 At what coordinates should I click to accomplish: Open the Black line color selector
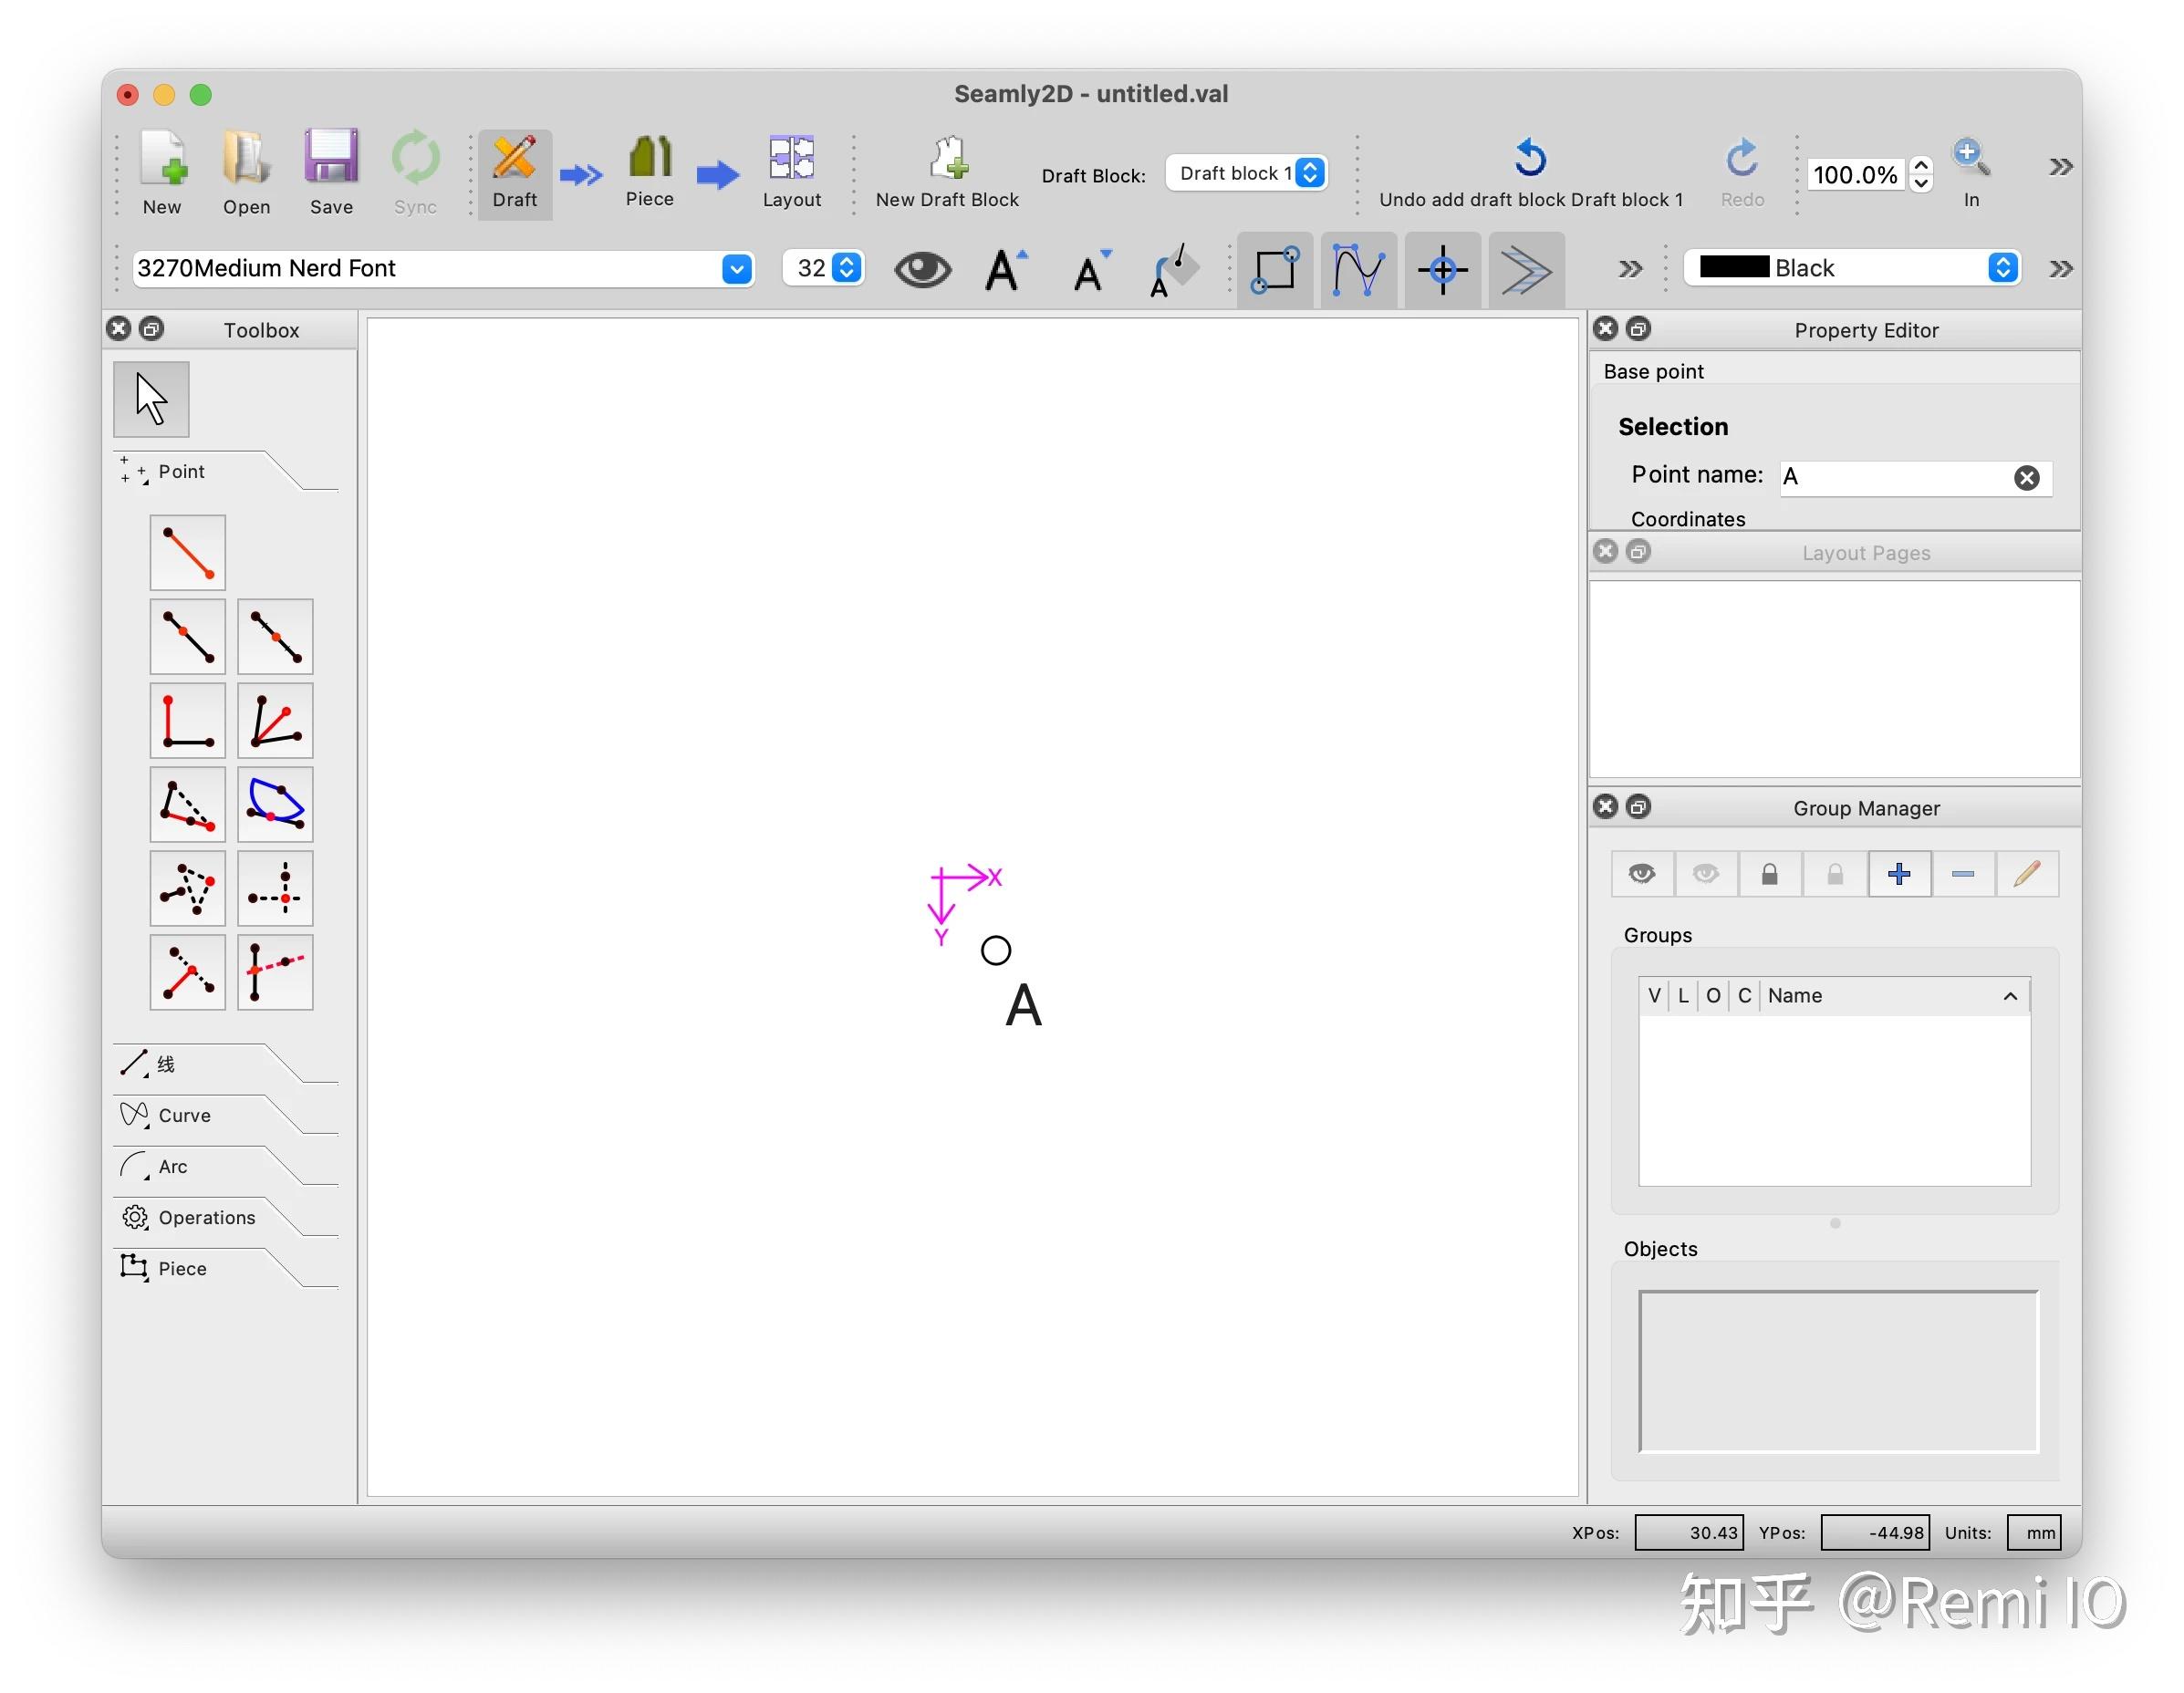point(1852,268)
